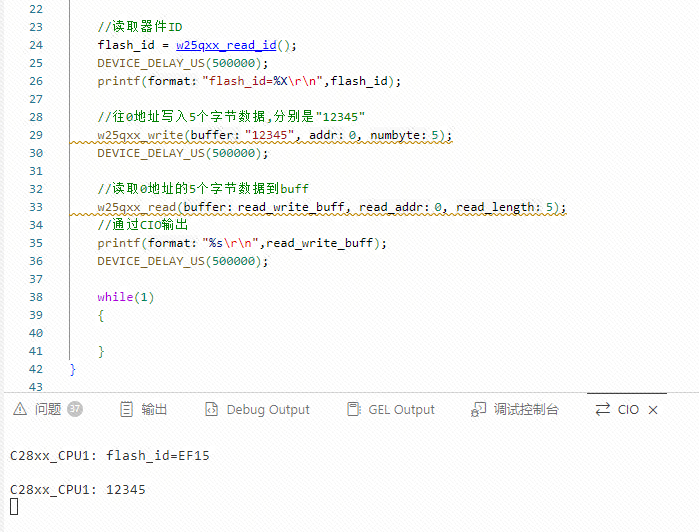Viewport: 699px width, 532px height.
Task: Click the GEL Output panel icon
Action: (x=354, y=409)
